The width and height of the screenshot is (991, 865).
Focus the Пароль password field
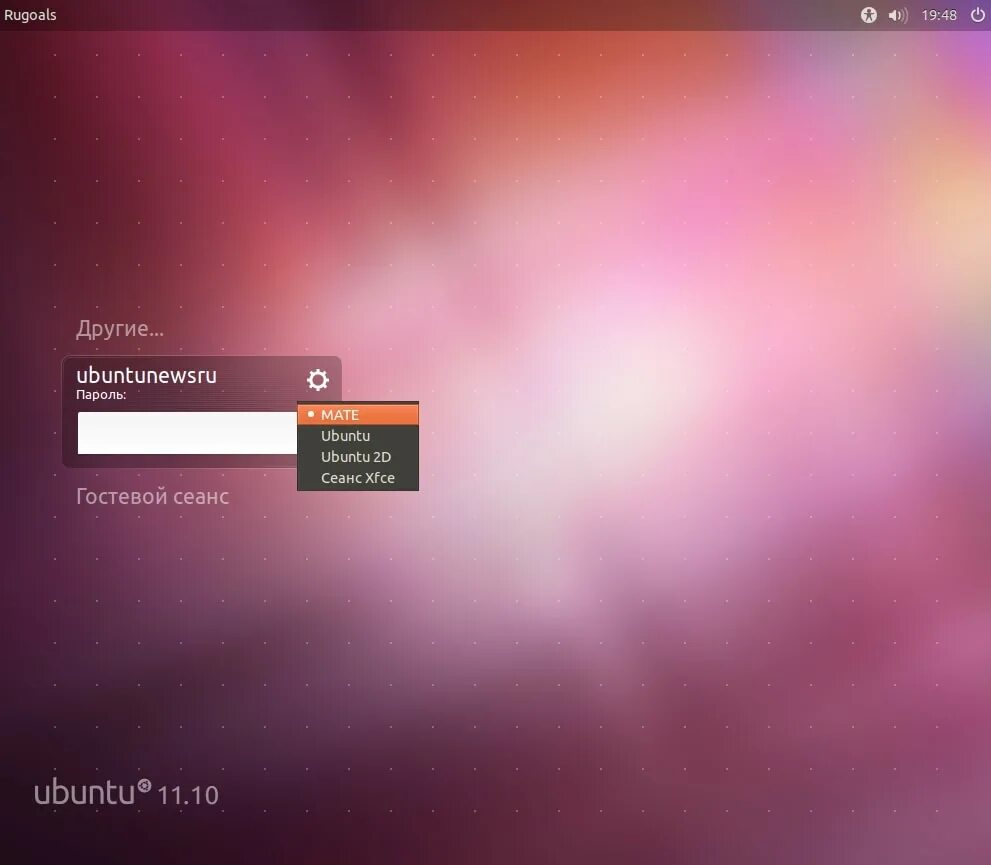[x=187, y=433]
